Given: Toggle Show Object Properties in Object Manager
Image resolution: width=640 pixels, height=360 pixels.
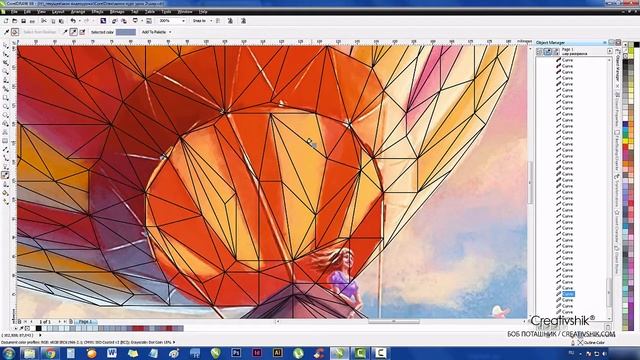Looking at the screenshot, I should (x=539, y=51).
